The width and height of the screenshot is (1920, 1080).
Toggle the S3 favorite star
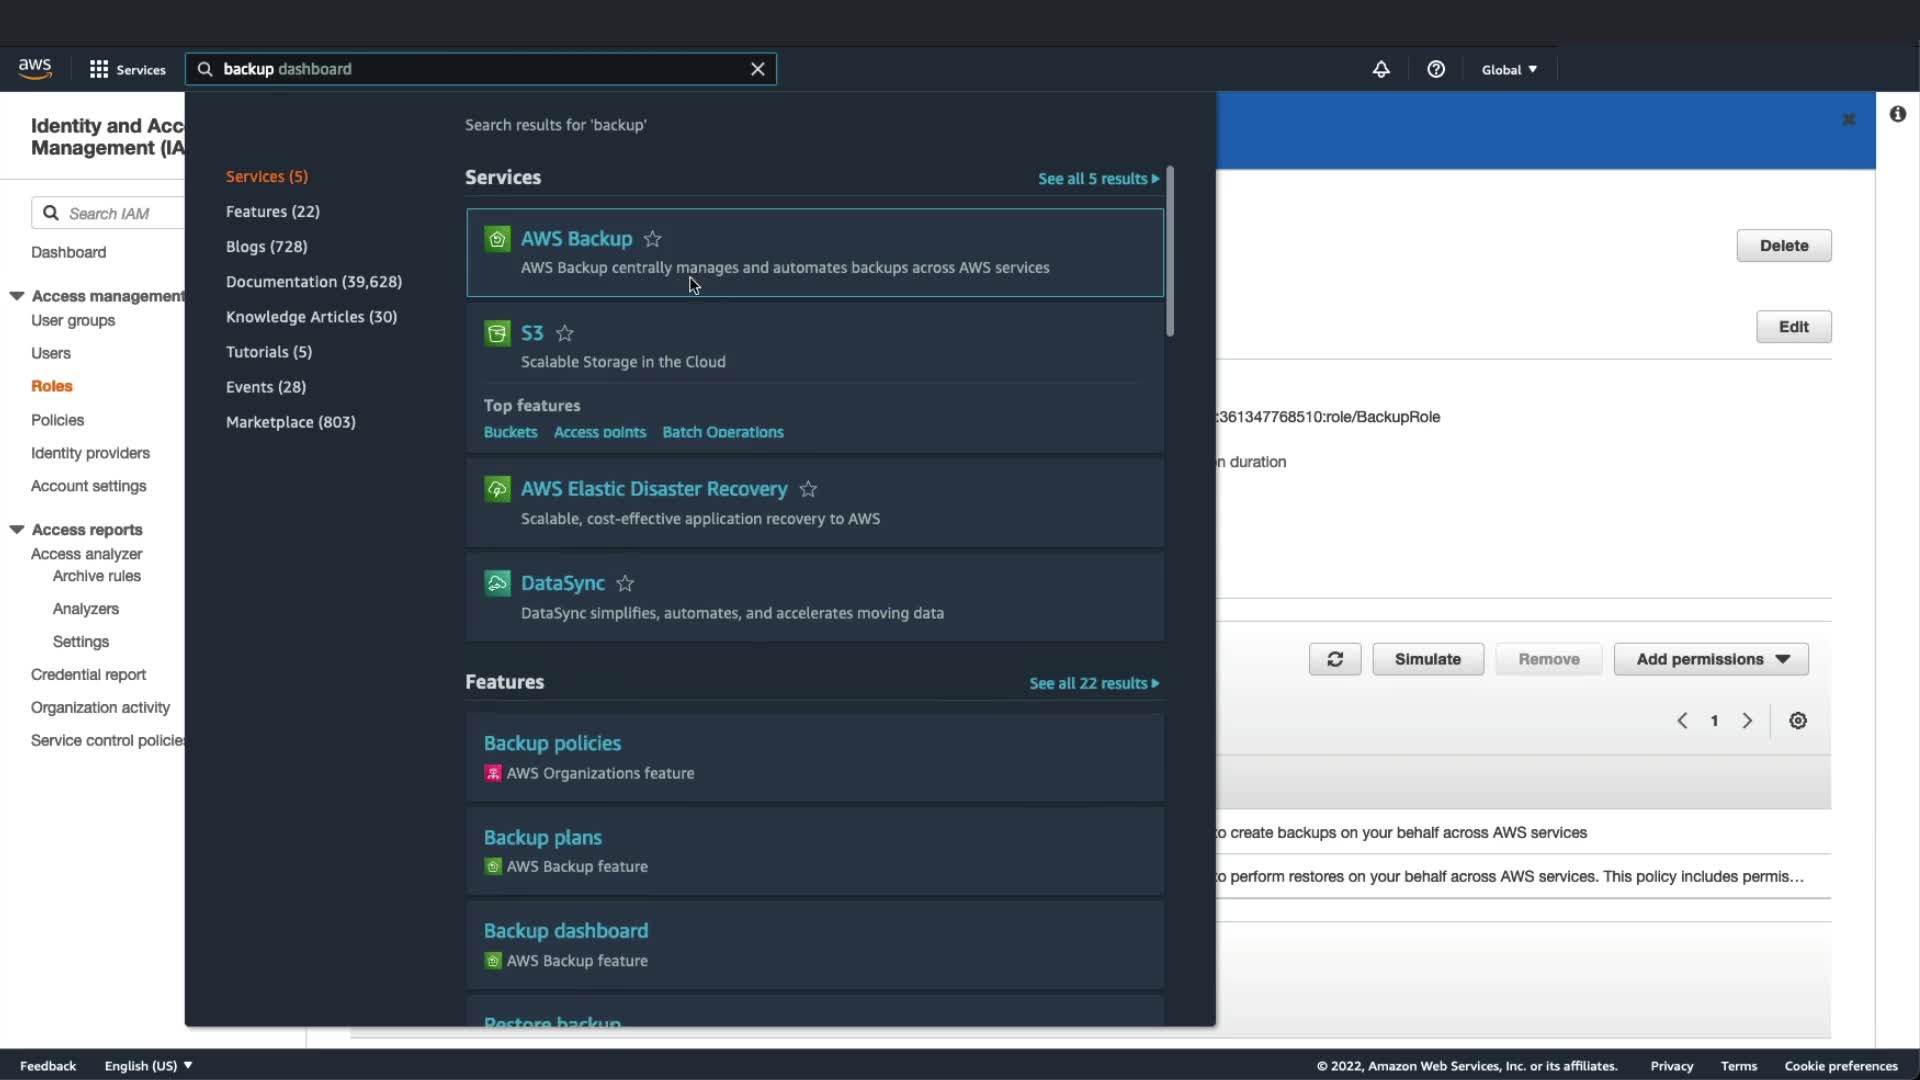tap(564, 333)
